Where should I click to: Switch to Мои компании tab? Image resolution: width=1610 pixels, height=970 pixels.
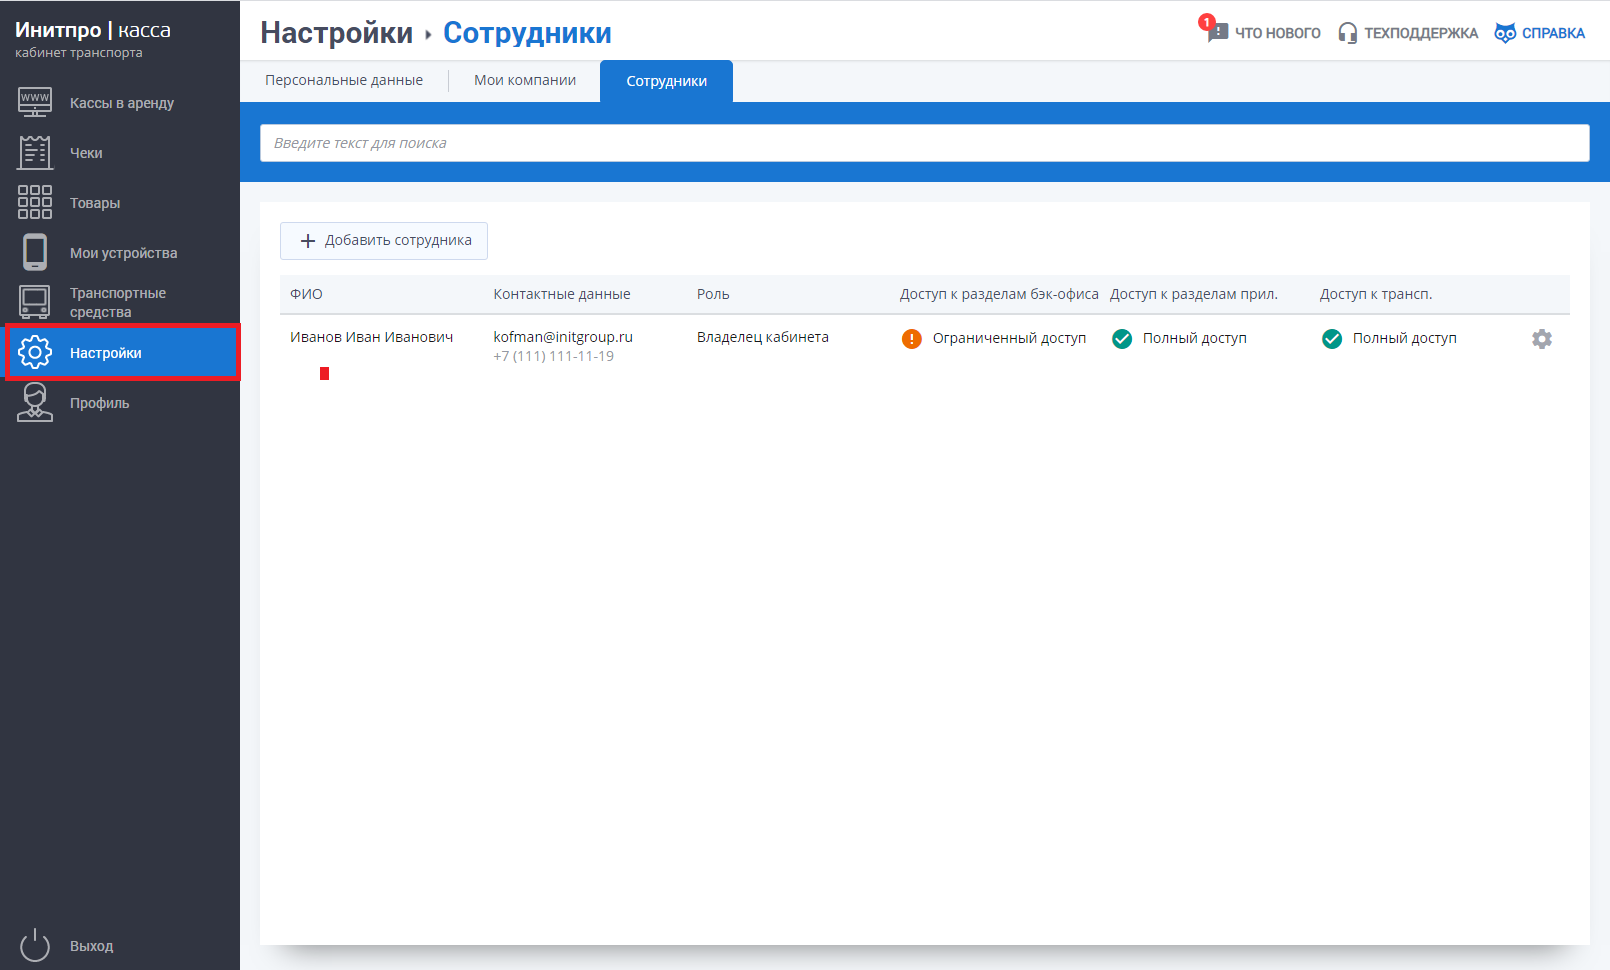[525, 80]
